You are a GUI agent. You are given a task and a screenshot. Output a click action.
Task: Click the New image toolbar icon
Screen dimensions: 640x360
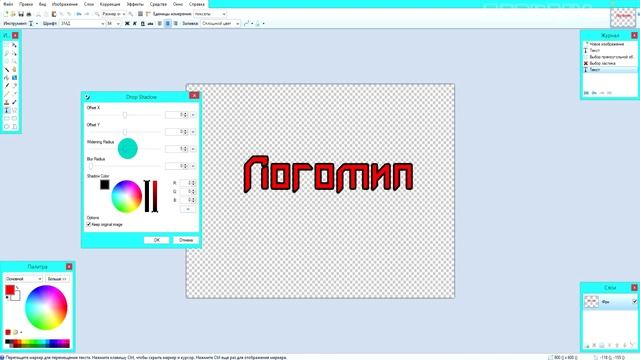pyautogui.click(x=6, y=14)
